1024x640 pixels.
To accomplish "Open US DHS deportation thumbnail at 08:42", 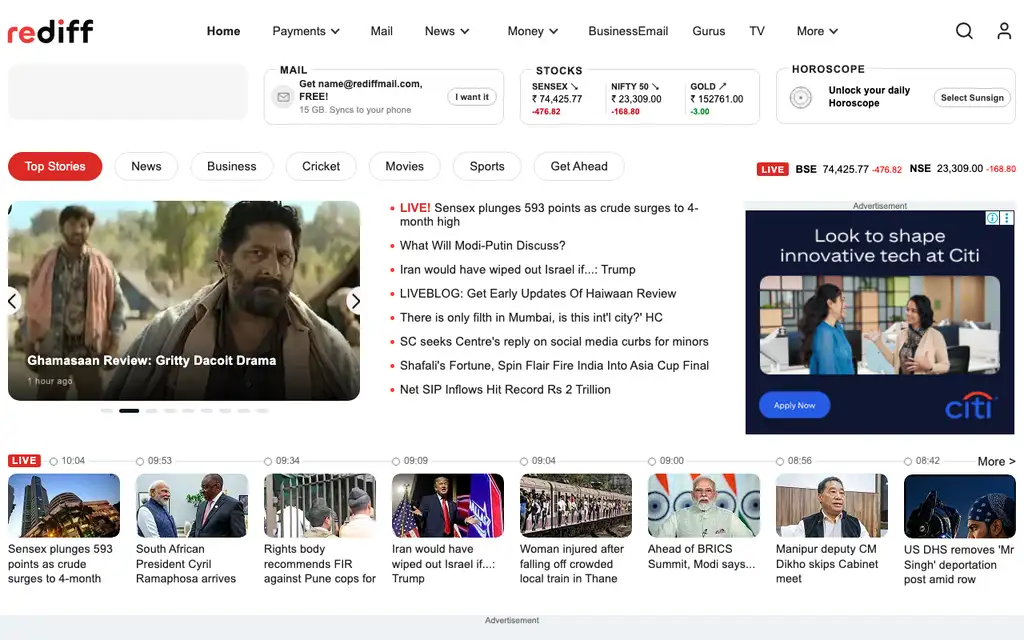I will click(x=960, y=505).
